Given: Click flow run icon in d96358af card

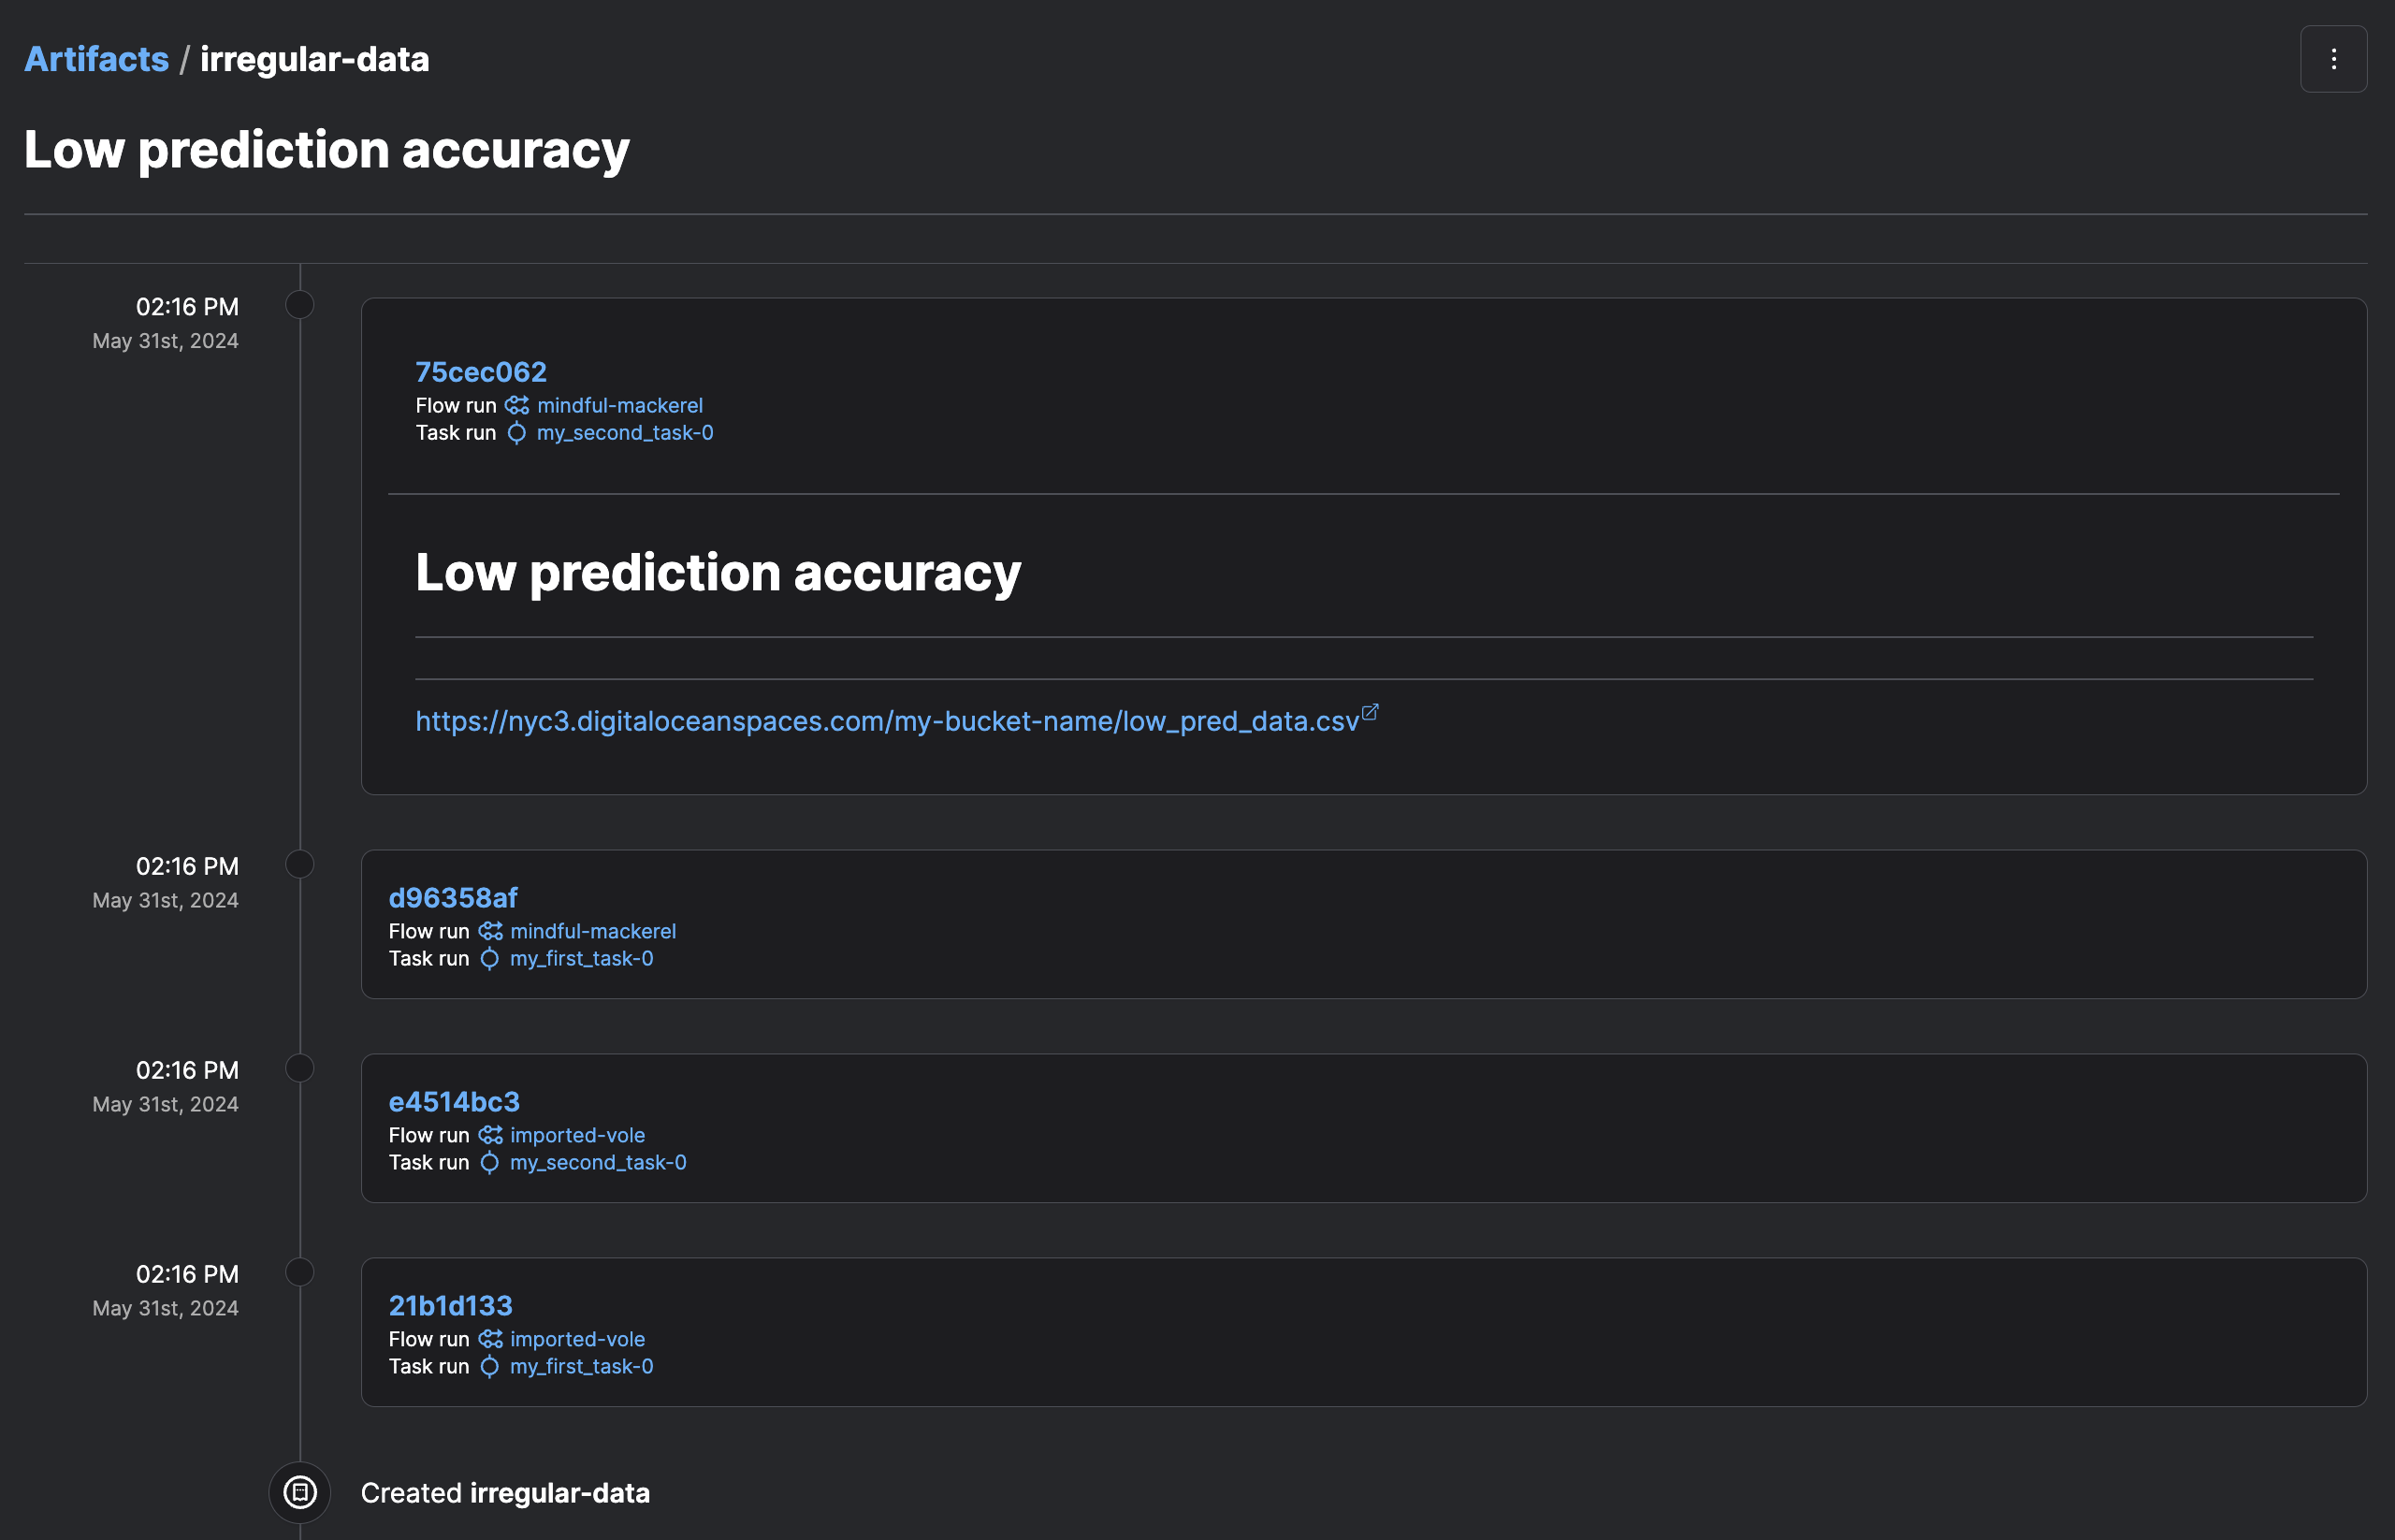Looking at the screenshot, I should pyautogui.click(x=490, y=931).
